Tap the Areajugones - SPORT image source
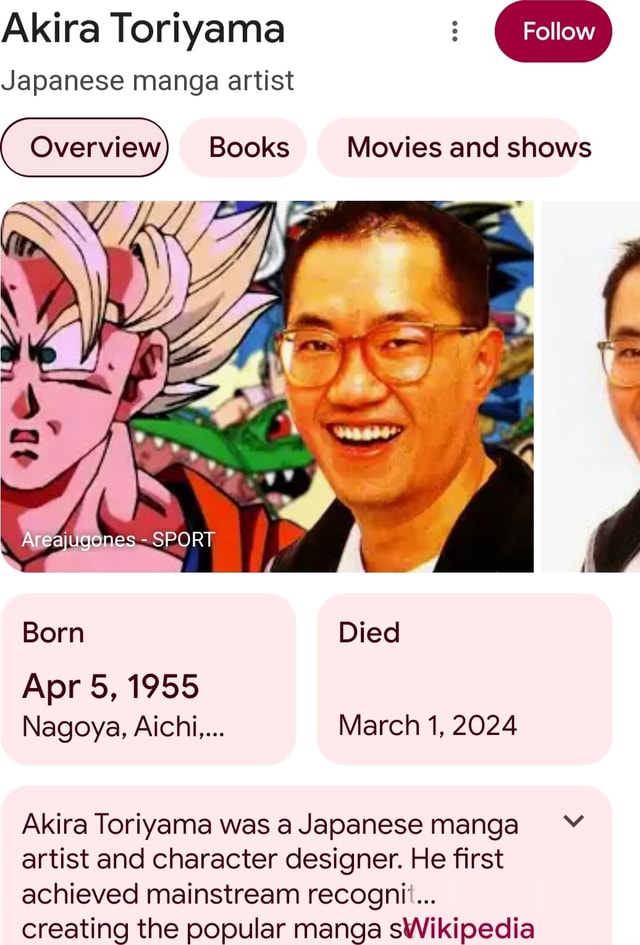Screen dimensions: 640x945 [118, 539]
